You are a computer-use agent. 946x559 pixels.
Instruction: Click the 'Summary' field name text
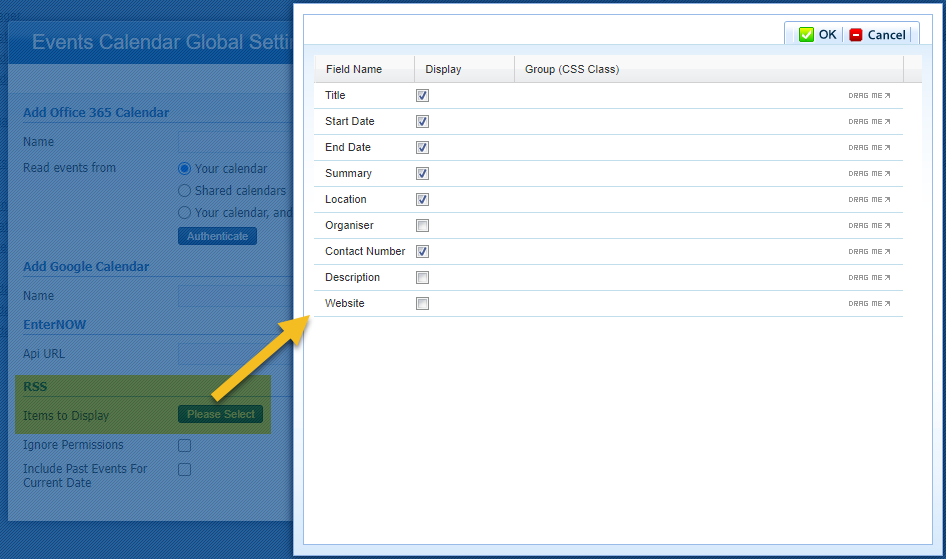(x=348, y=173)
